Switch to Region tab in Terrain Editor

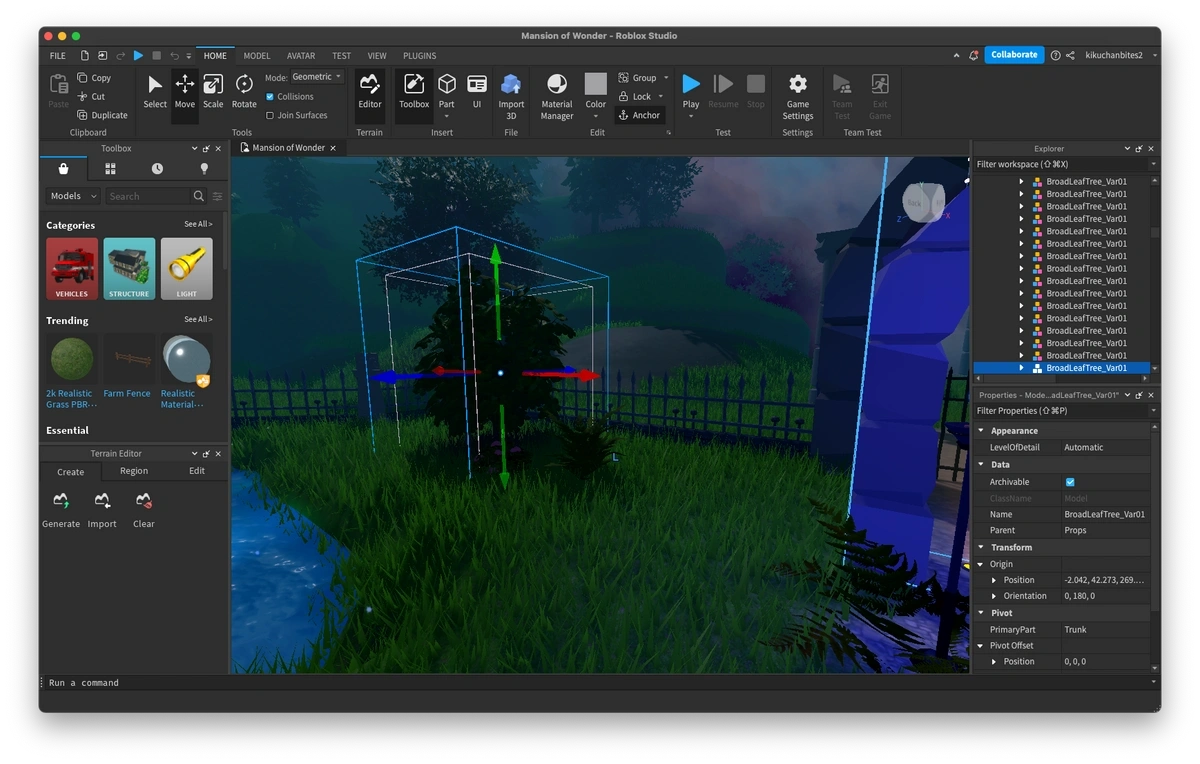click(134, 471)
